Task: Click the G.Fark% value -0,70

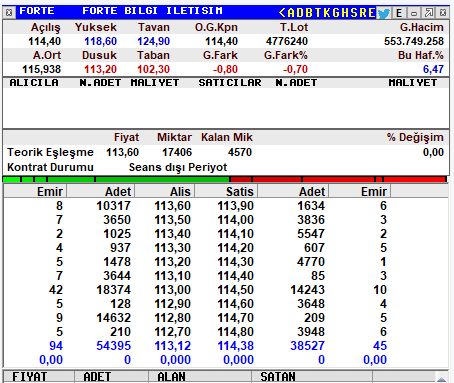Action: (x=295, y=69)
